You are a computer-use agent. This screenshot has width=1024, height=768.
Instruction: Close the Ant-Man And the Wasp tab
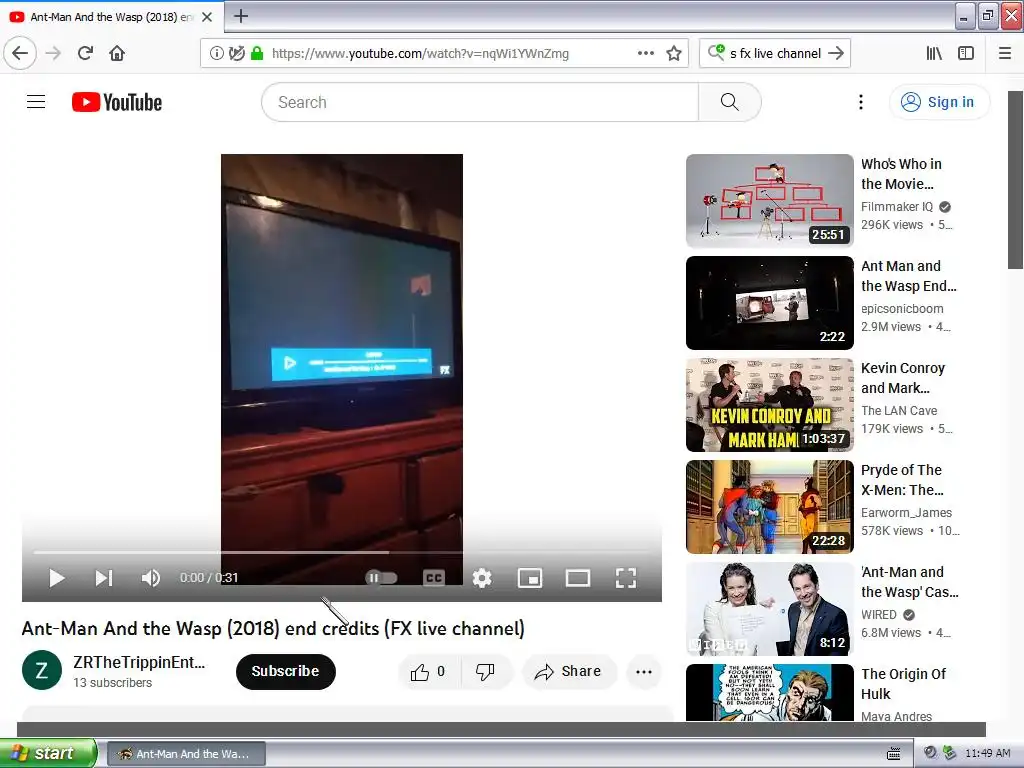click(207, 17)
